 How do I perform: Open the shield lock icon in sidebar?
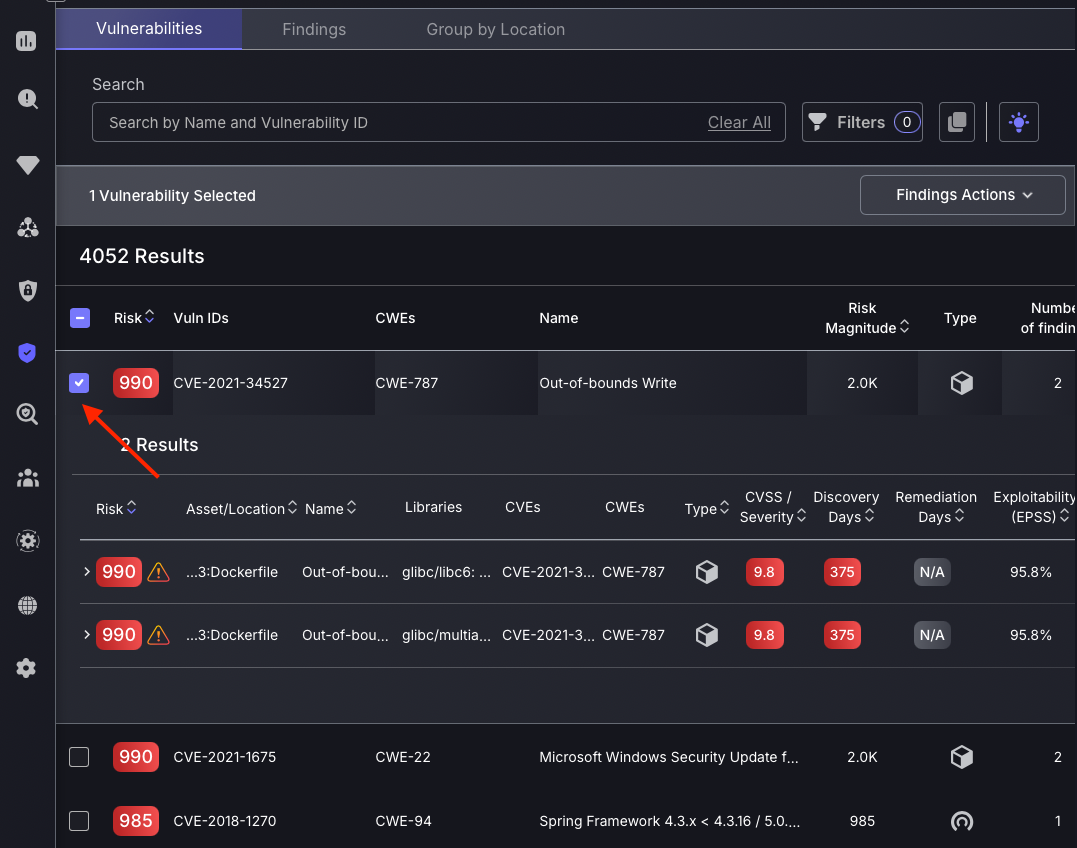coord(27,290)
